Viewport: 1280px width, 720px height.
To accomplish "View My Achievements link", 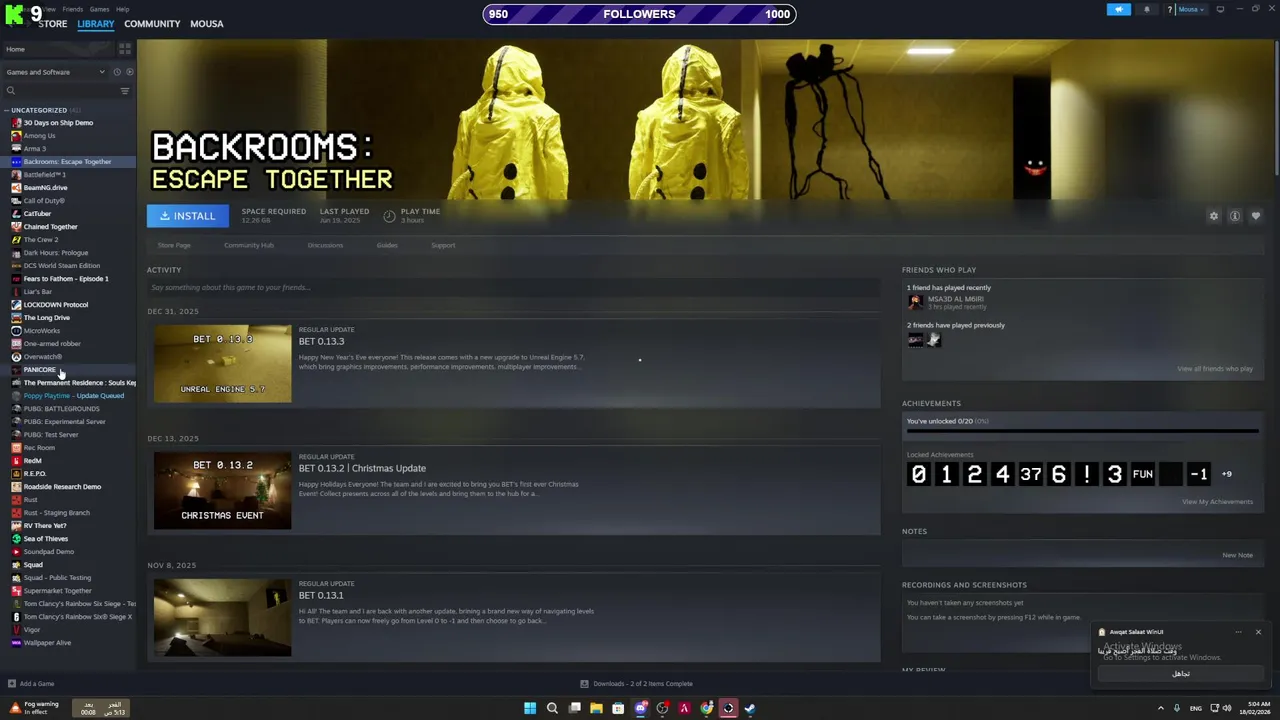I will pos(1217,502).
